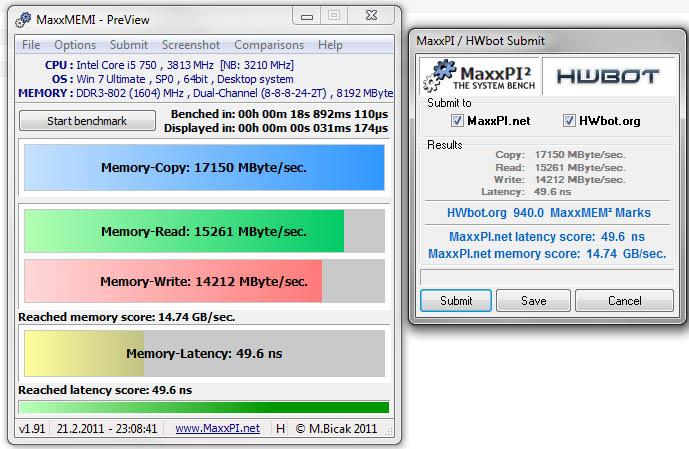Image resolution: width=689 pixels, height=449 pixels.
Task: Click the Memory-Copy 17150 MByte/sec bar
Action: pos(204,167)
